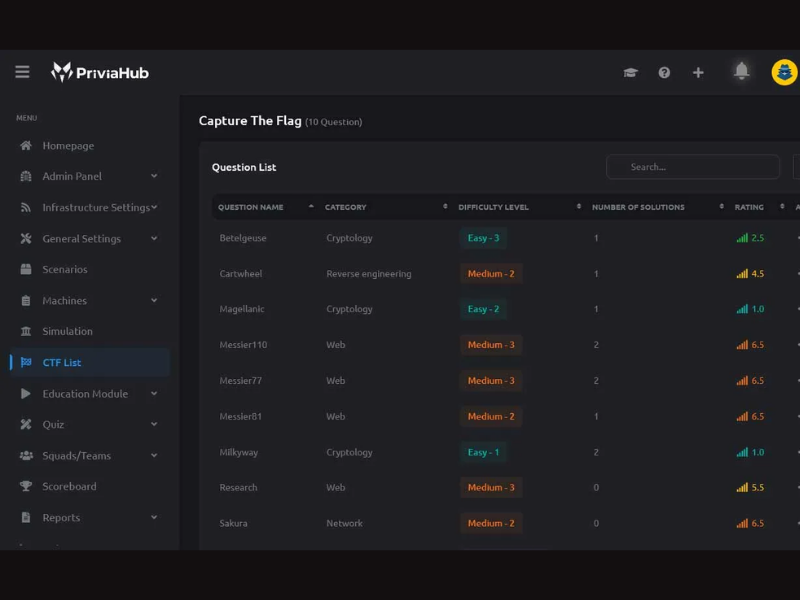800x600 pixels.
Task: Expand the Quiz submenu chevron
Action: tap(154, 424)
